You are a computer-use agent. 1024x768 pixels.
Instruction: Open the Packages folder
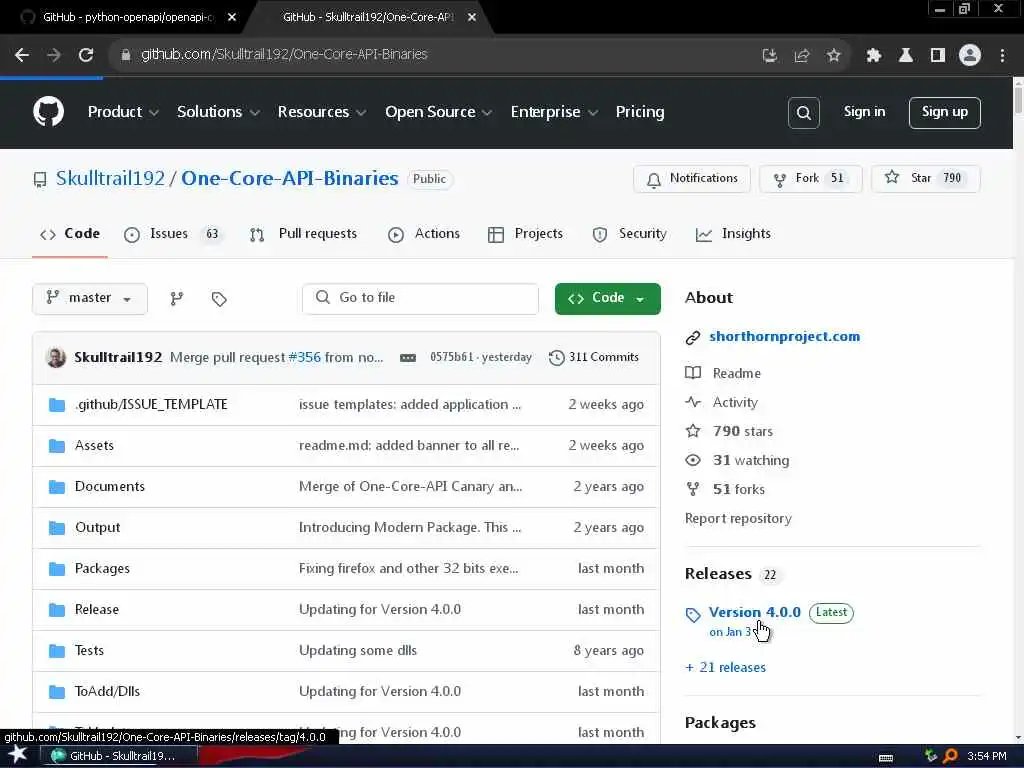(x=102, y=569)
